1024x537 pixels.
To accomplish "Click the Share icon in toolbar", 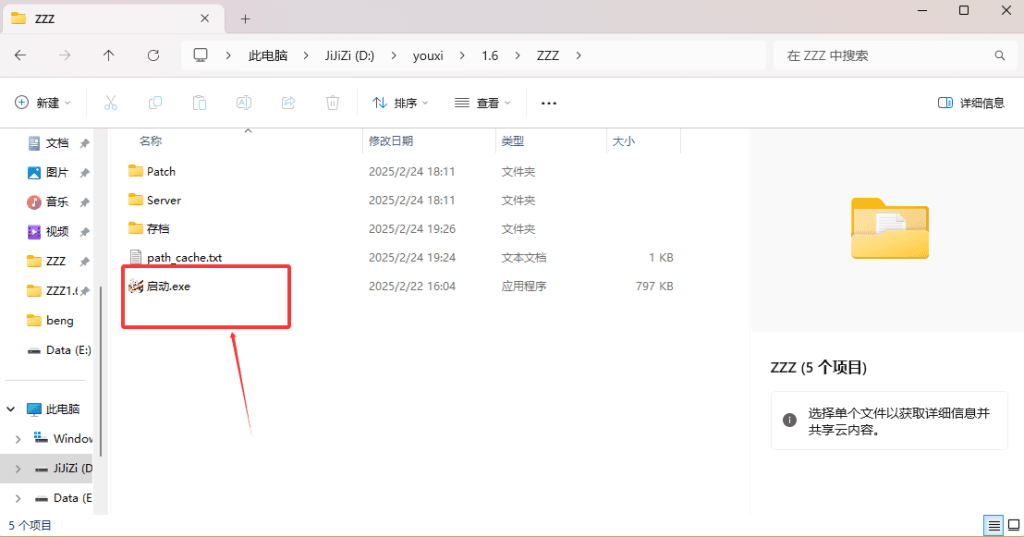I will tap(288, 103).
